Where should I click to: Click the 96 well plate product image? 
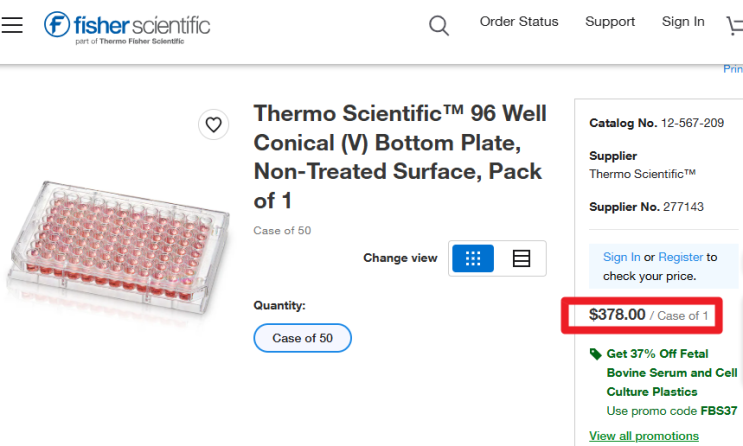click(x=118, y=246)
